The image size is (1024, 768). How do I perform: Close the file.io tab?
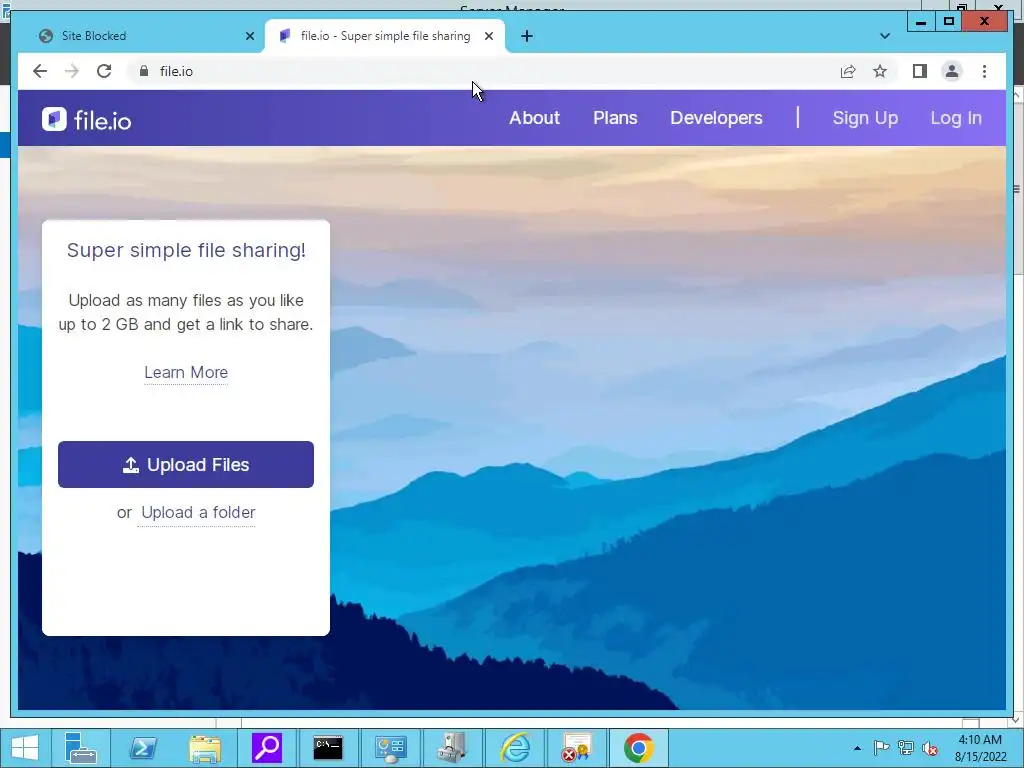coord(488,36)
